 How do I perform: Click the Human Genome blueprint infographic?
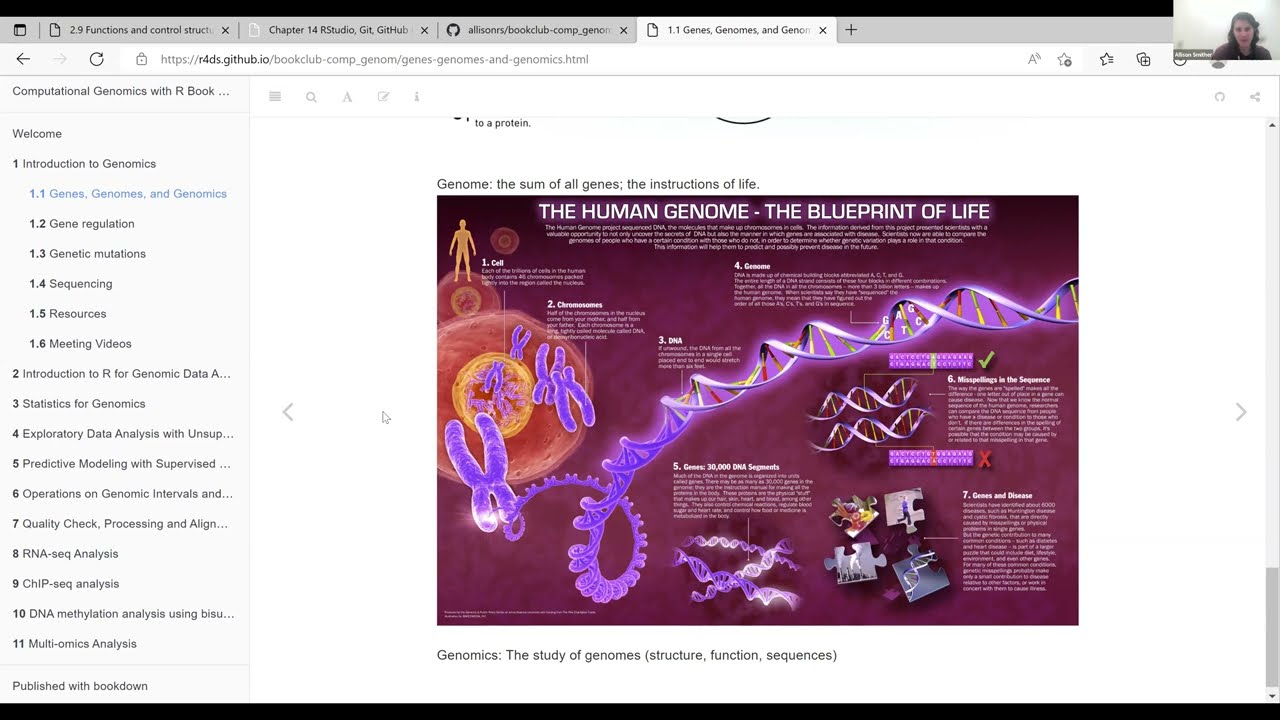coord(758,410)
